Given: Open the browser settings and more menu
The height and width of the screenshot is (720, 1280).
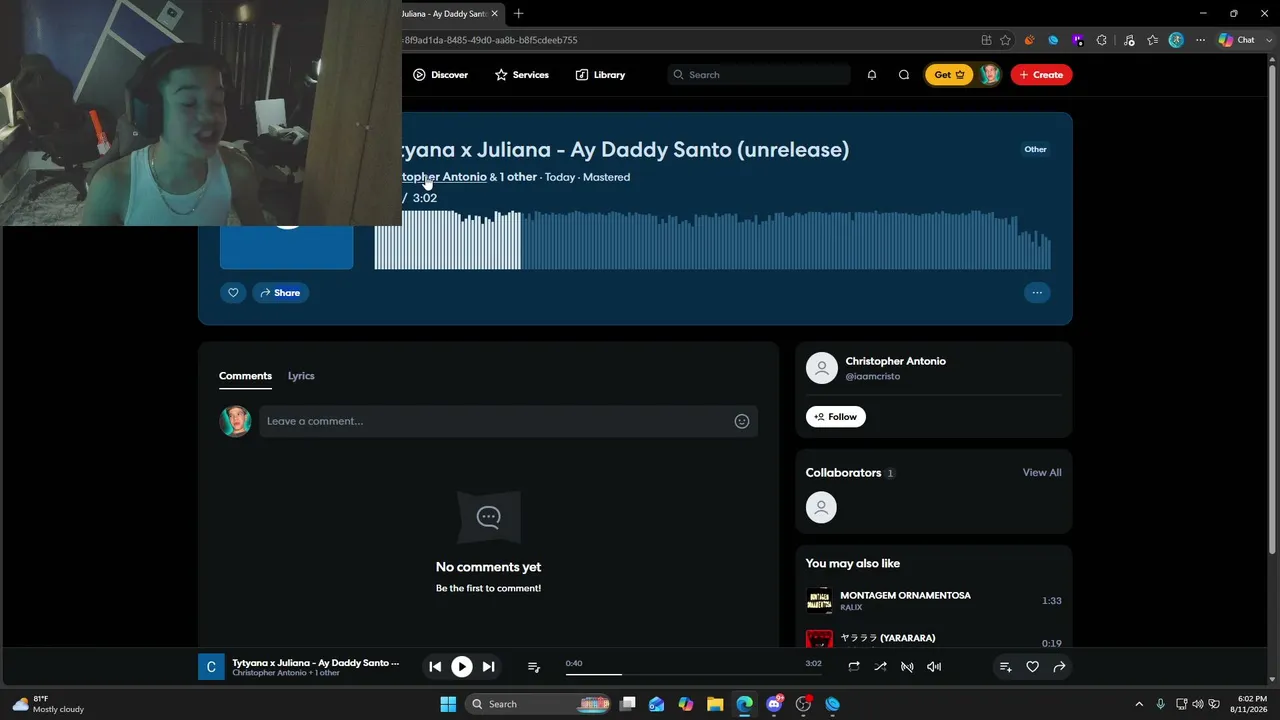Looking at the screenshot, I should [1200, 40].
